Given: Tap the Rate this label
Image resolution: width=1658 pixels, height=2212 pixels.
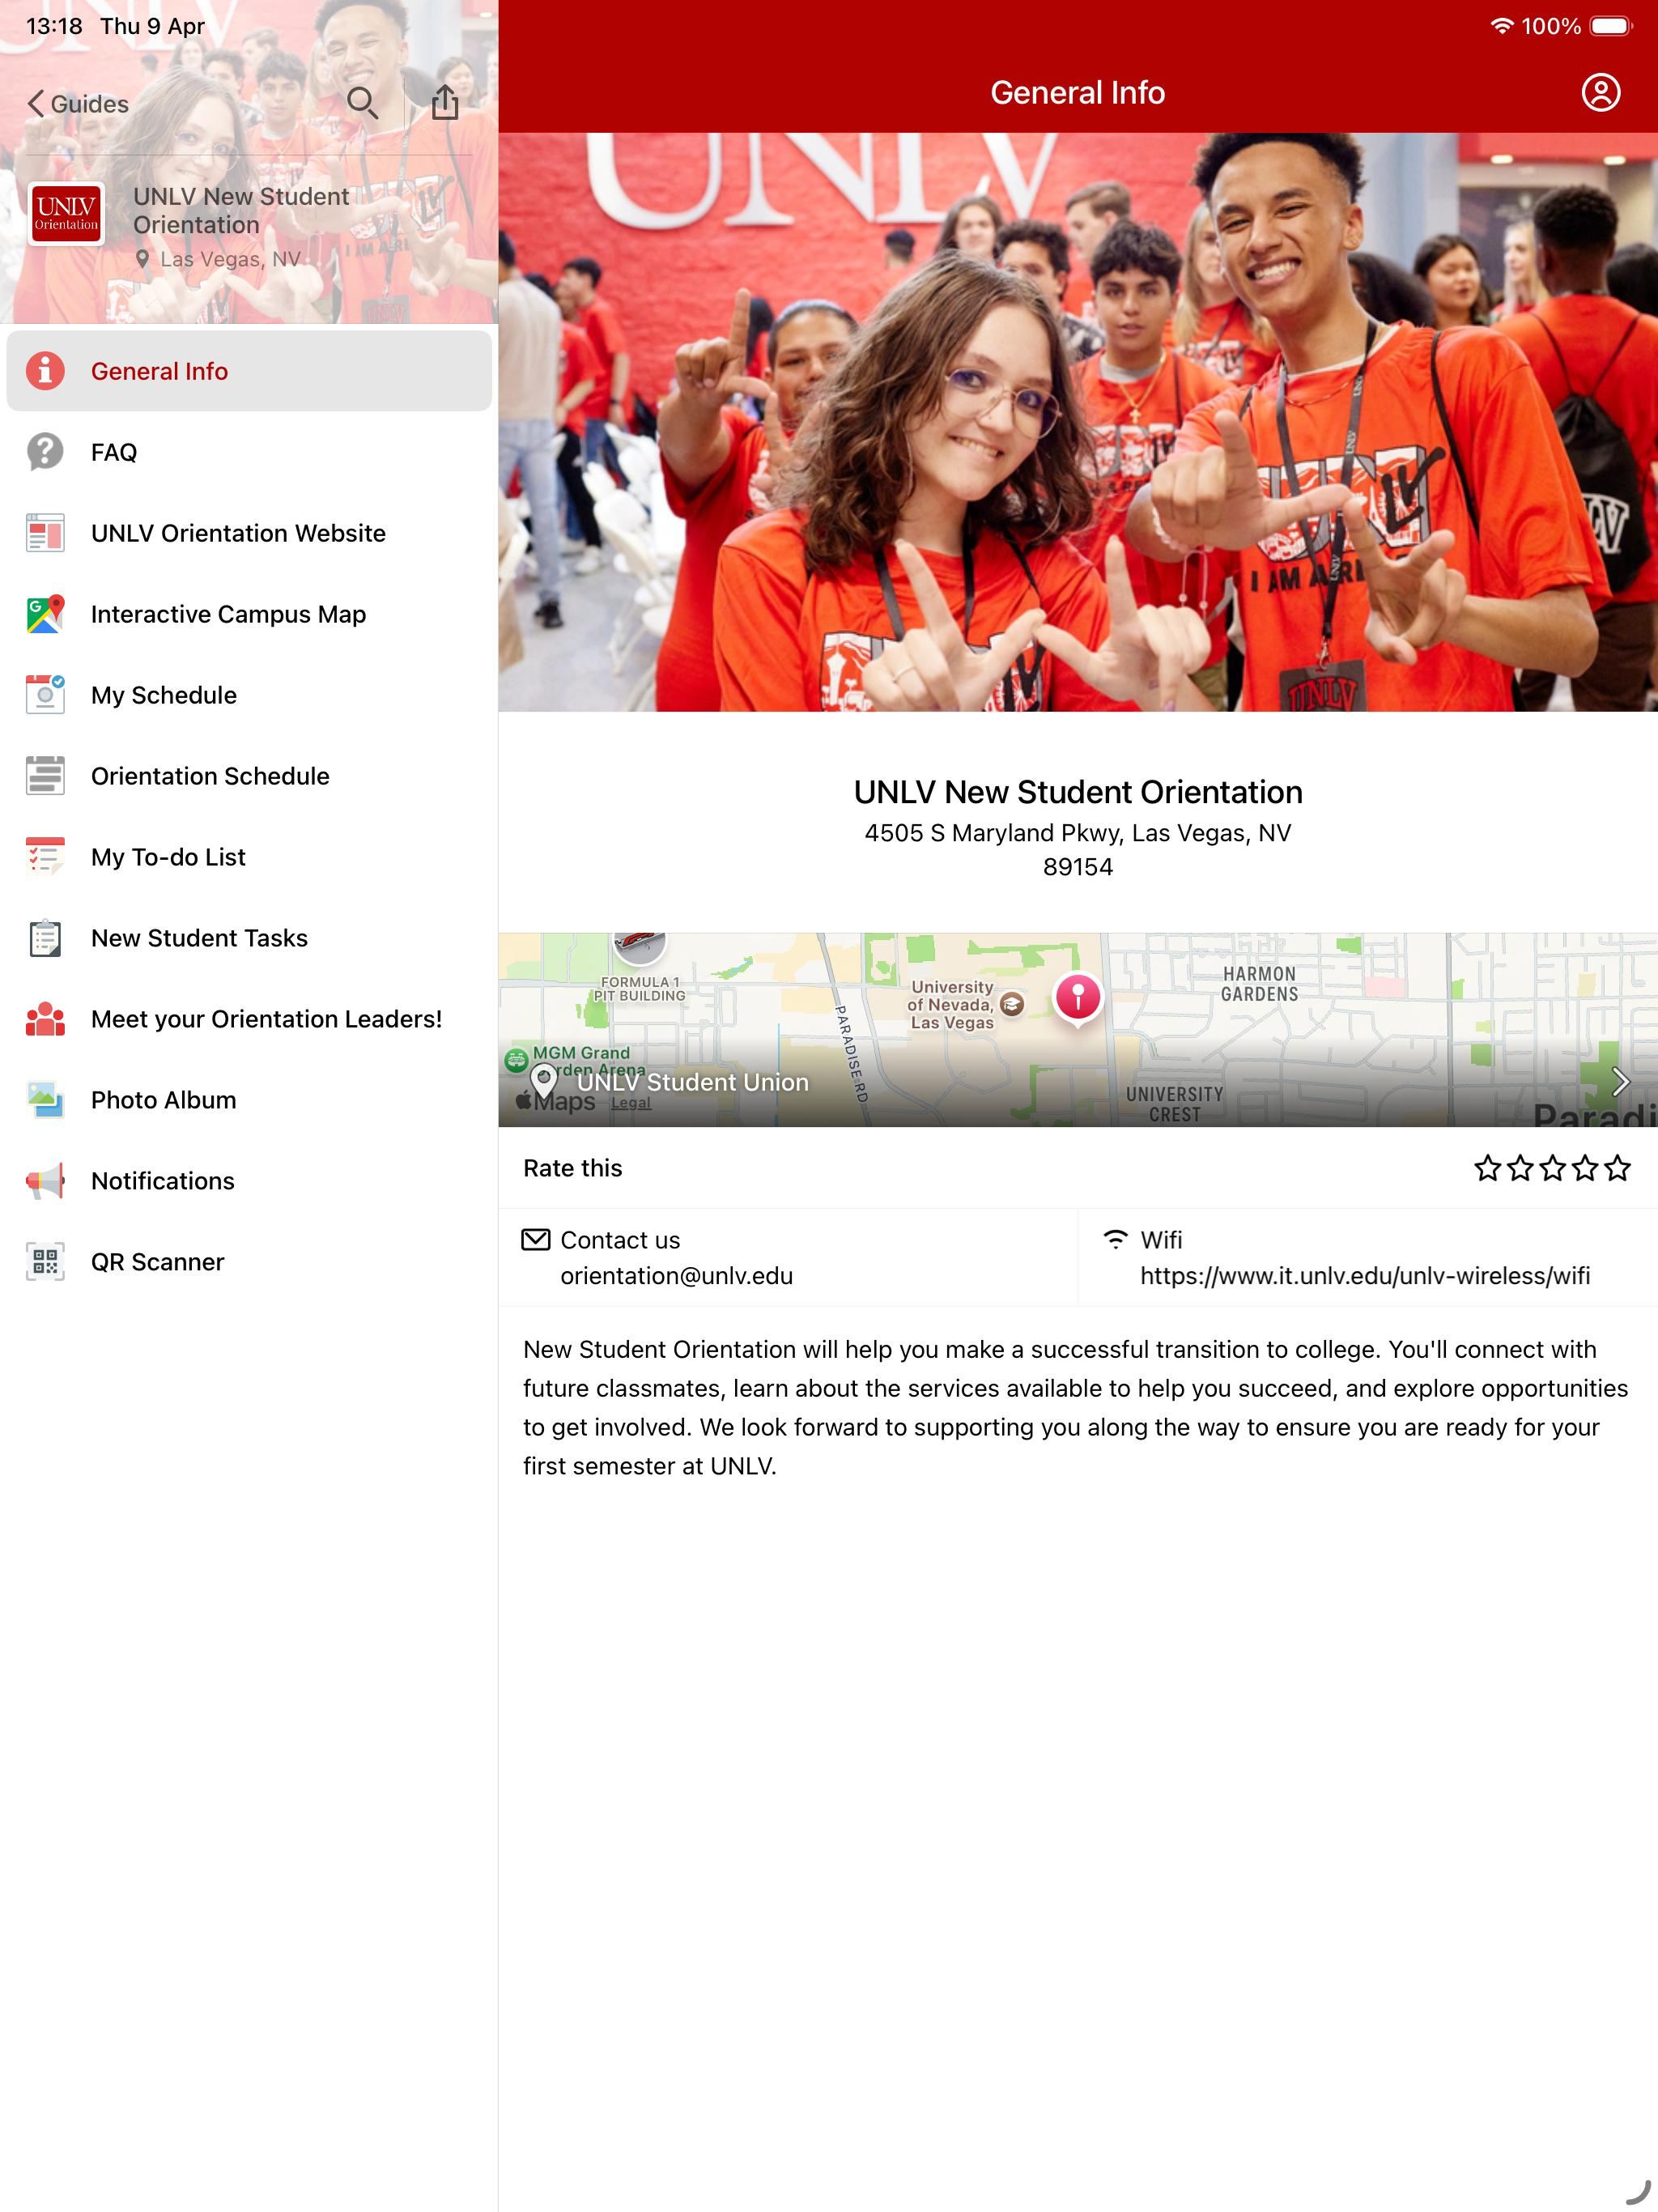Looking at the screenshot, I should pos(572,1168).
